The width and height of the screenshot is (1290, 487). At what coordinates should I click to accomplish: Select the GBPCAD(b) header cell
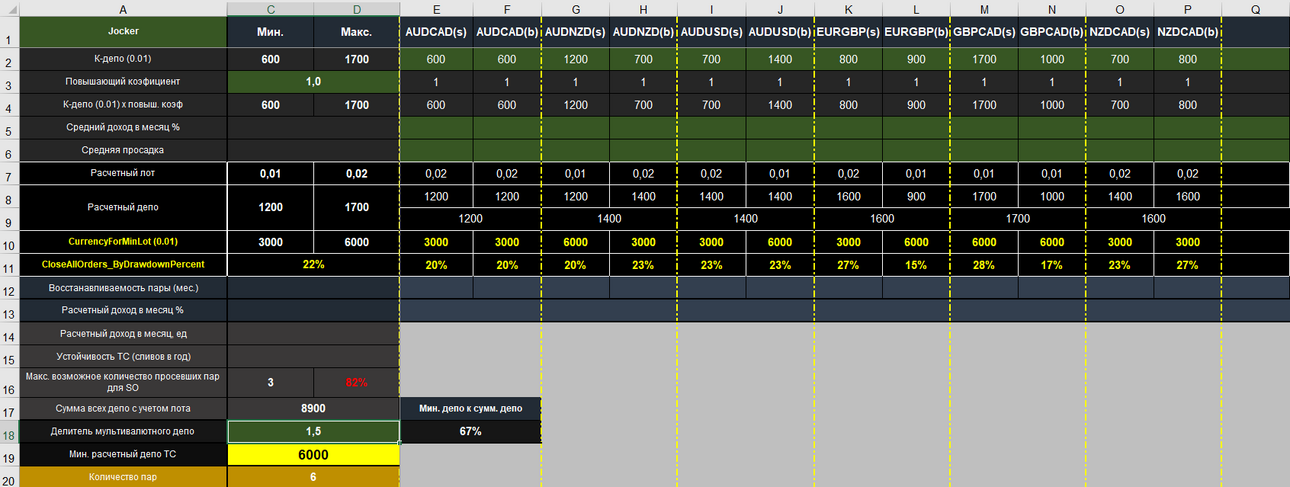click(1052, 32)
